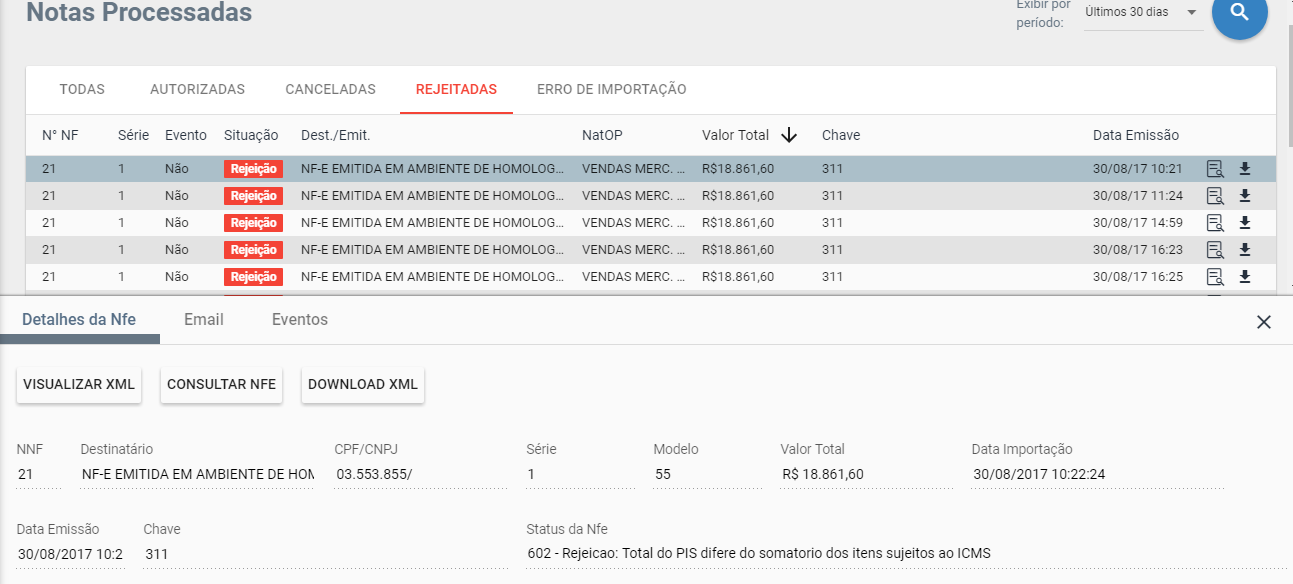Screen dimensions: 1293x584
Task: Open details icon for 16:23 note
Action: (x=1215, y=250)
